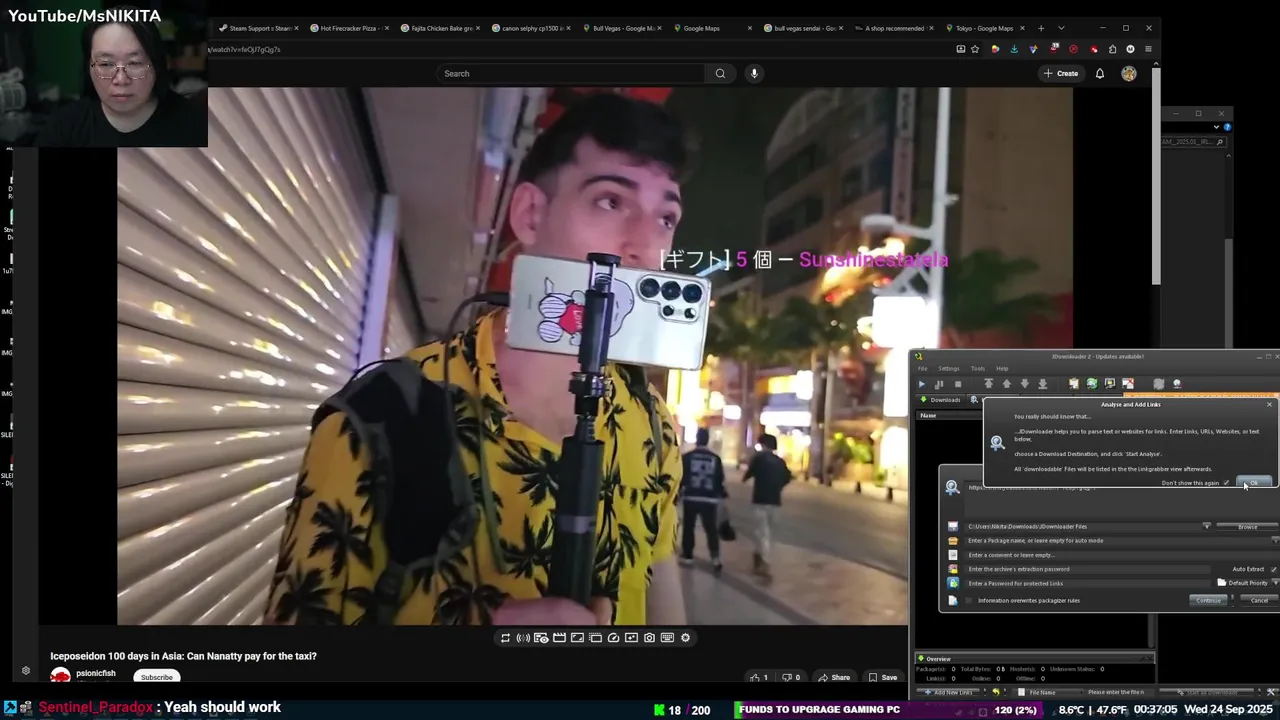
Task: Click the YouTube search magnifier icon
Action: click(x=720, y=73)
